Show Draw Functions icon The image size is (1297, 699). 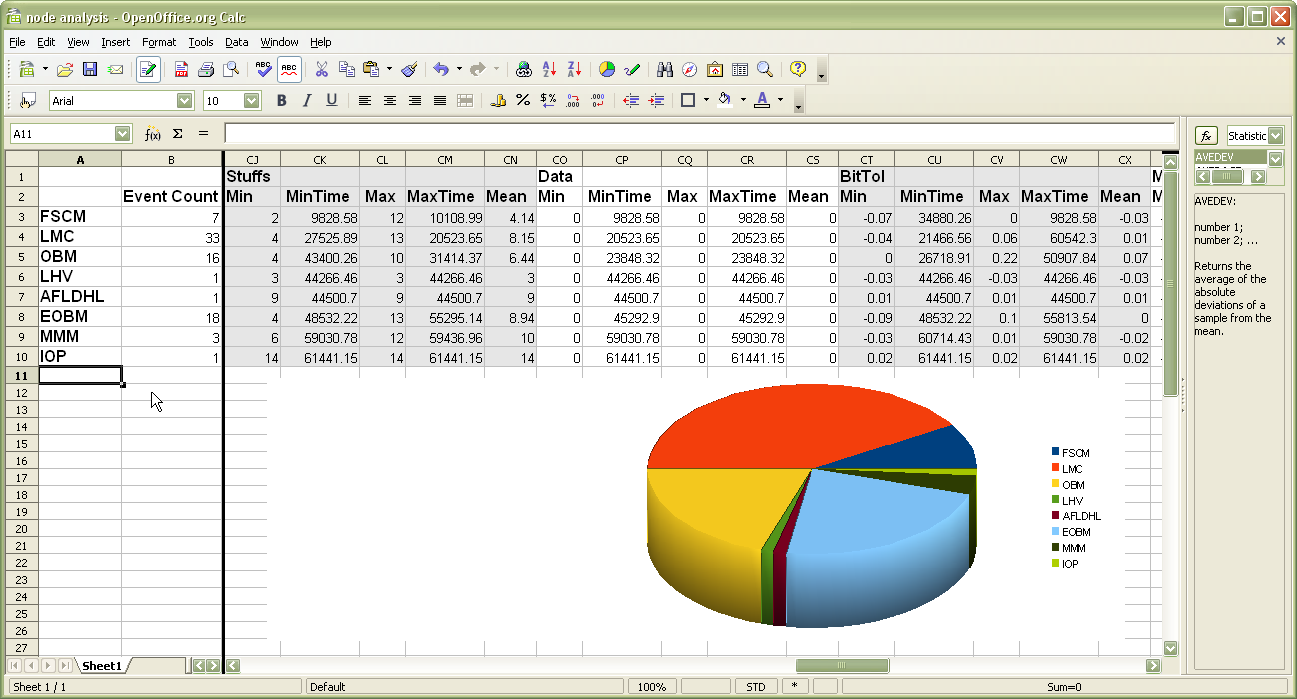click(x=632, y=69)
